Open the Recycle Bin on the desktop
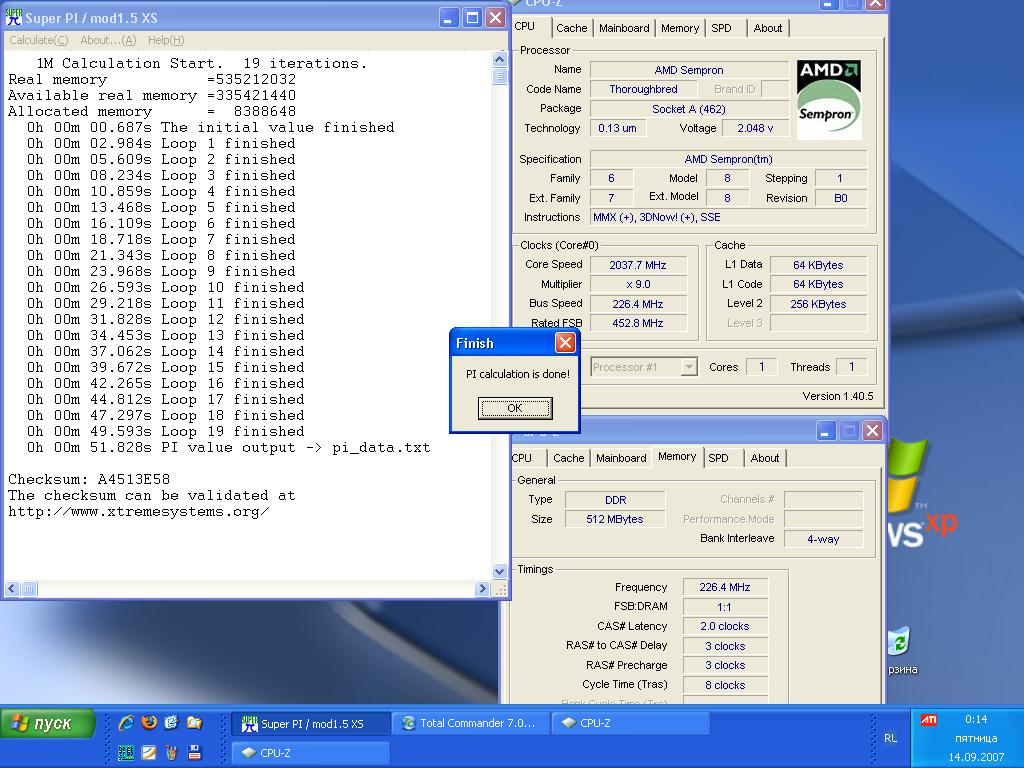Screen dimensions: 1024x768 (899, 641)
